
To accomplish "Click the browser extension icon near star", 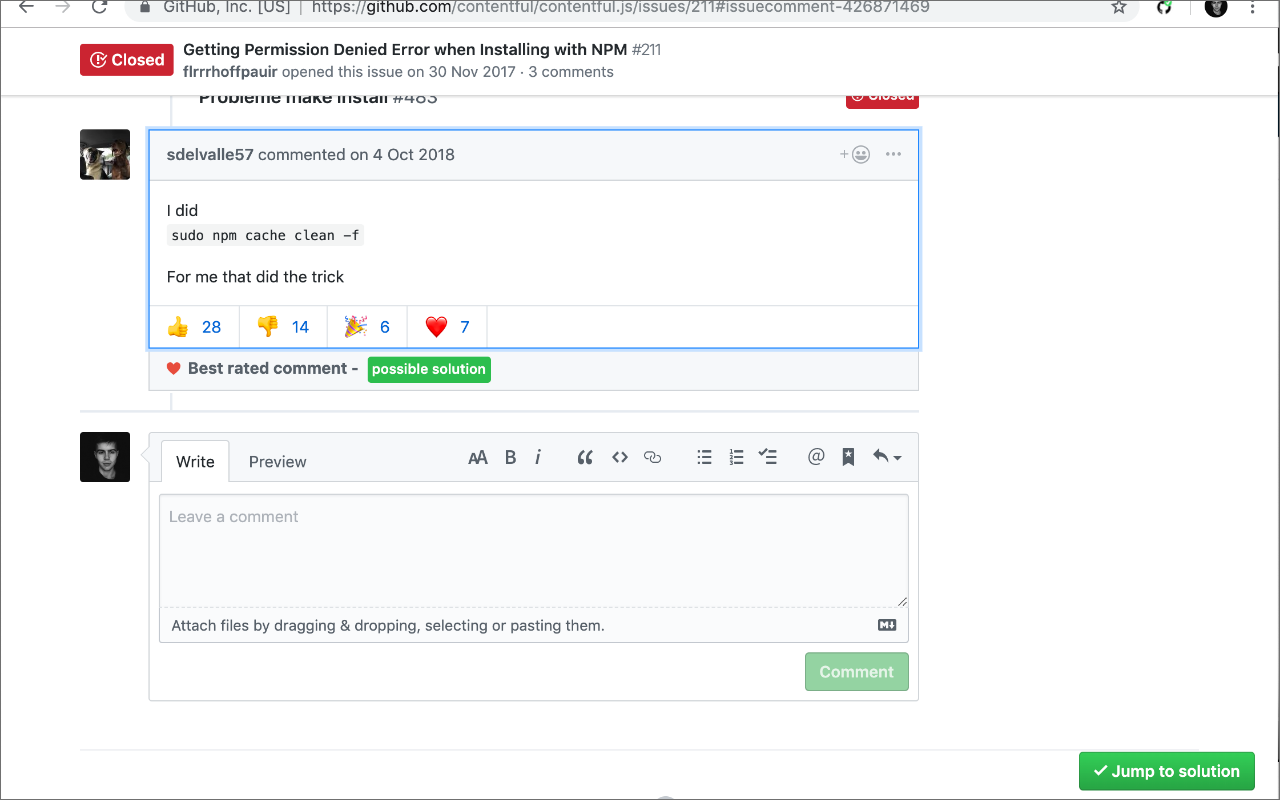I will click(x=1165, y=7).
